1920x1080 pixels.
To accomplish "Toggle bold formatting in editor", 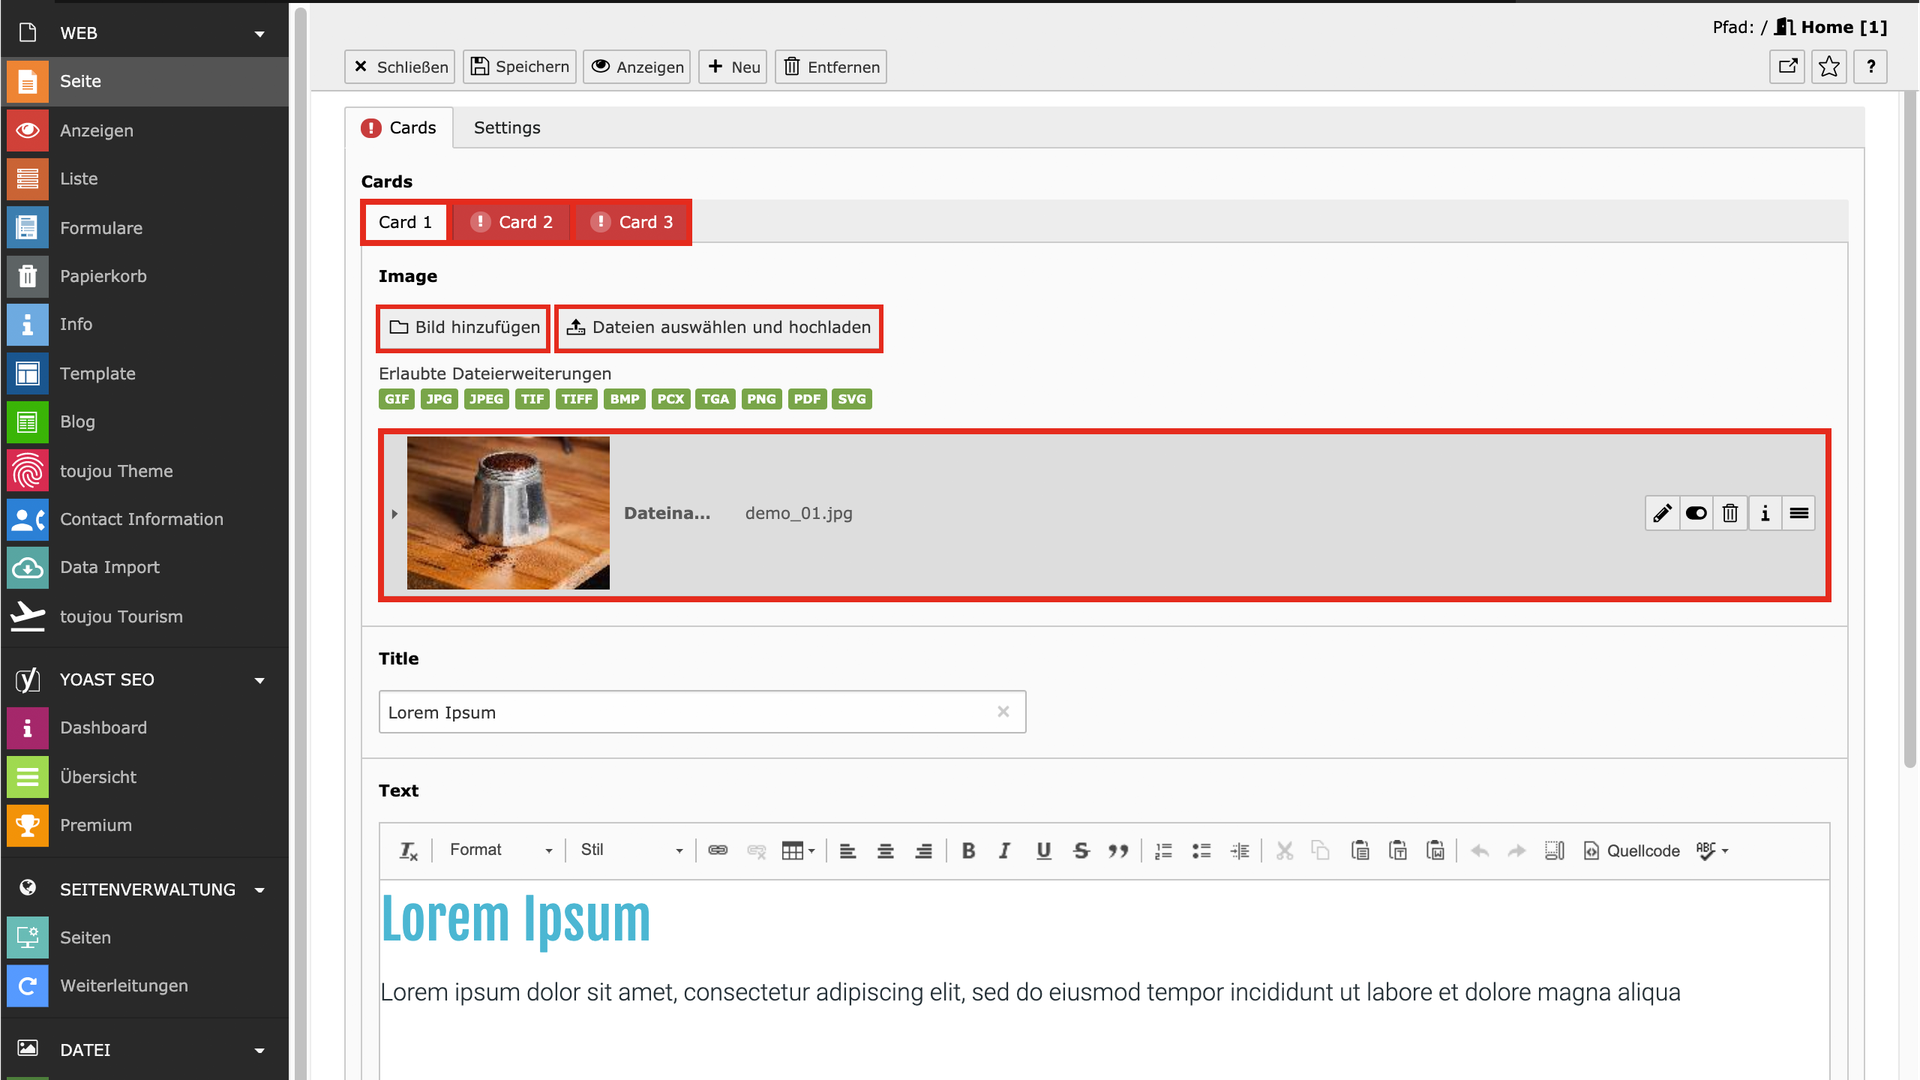I will 968,850.
